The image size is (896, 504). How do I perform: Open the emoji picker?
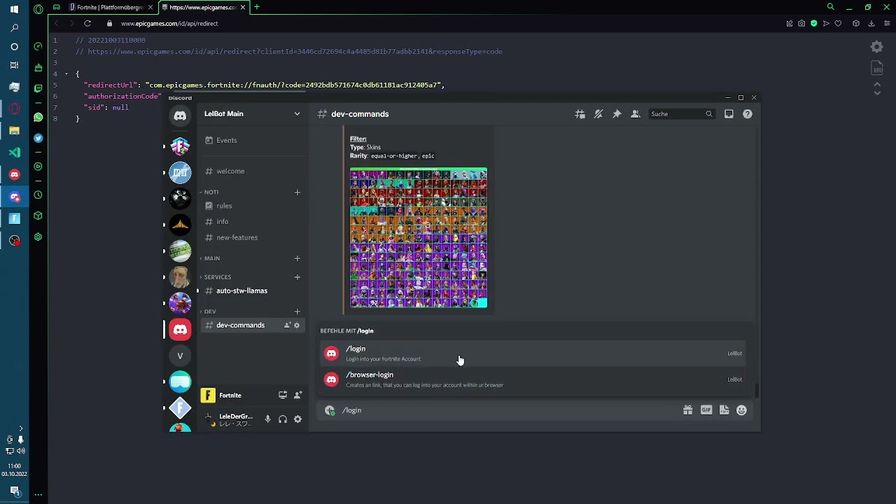click(x=742, y=410)
